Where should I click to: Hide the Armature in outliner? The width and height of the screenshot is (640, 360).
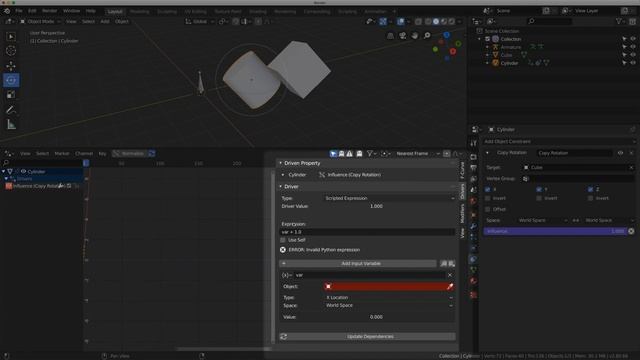pyautogui.click(x=633, y=47)
